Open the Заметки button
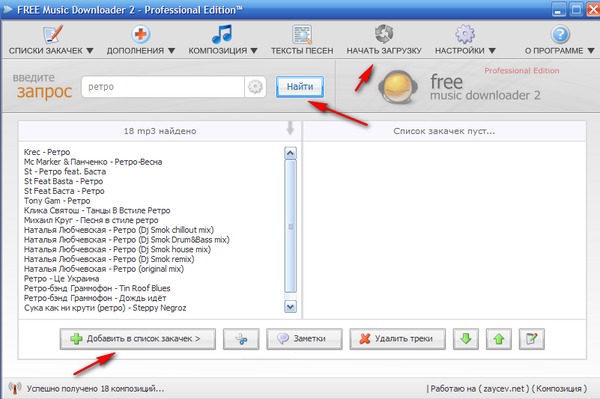 tap(304, 339)
